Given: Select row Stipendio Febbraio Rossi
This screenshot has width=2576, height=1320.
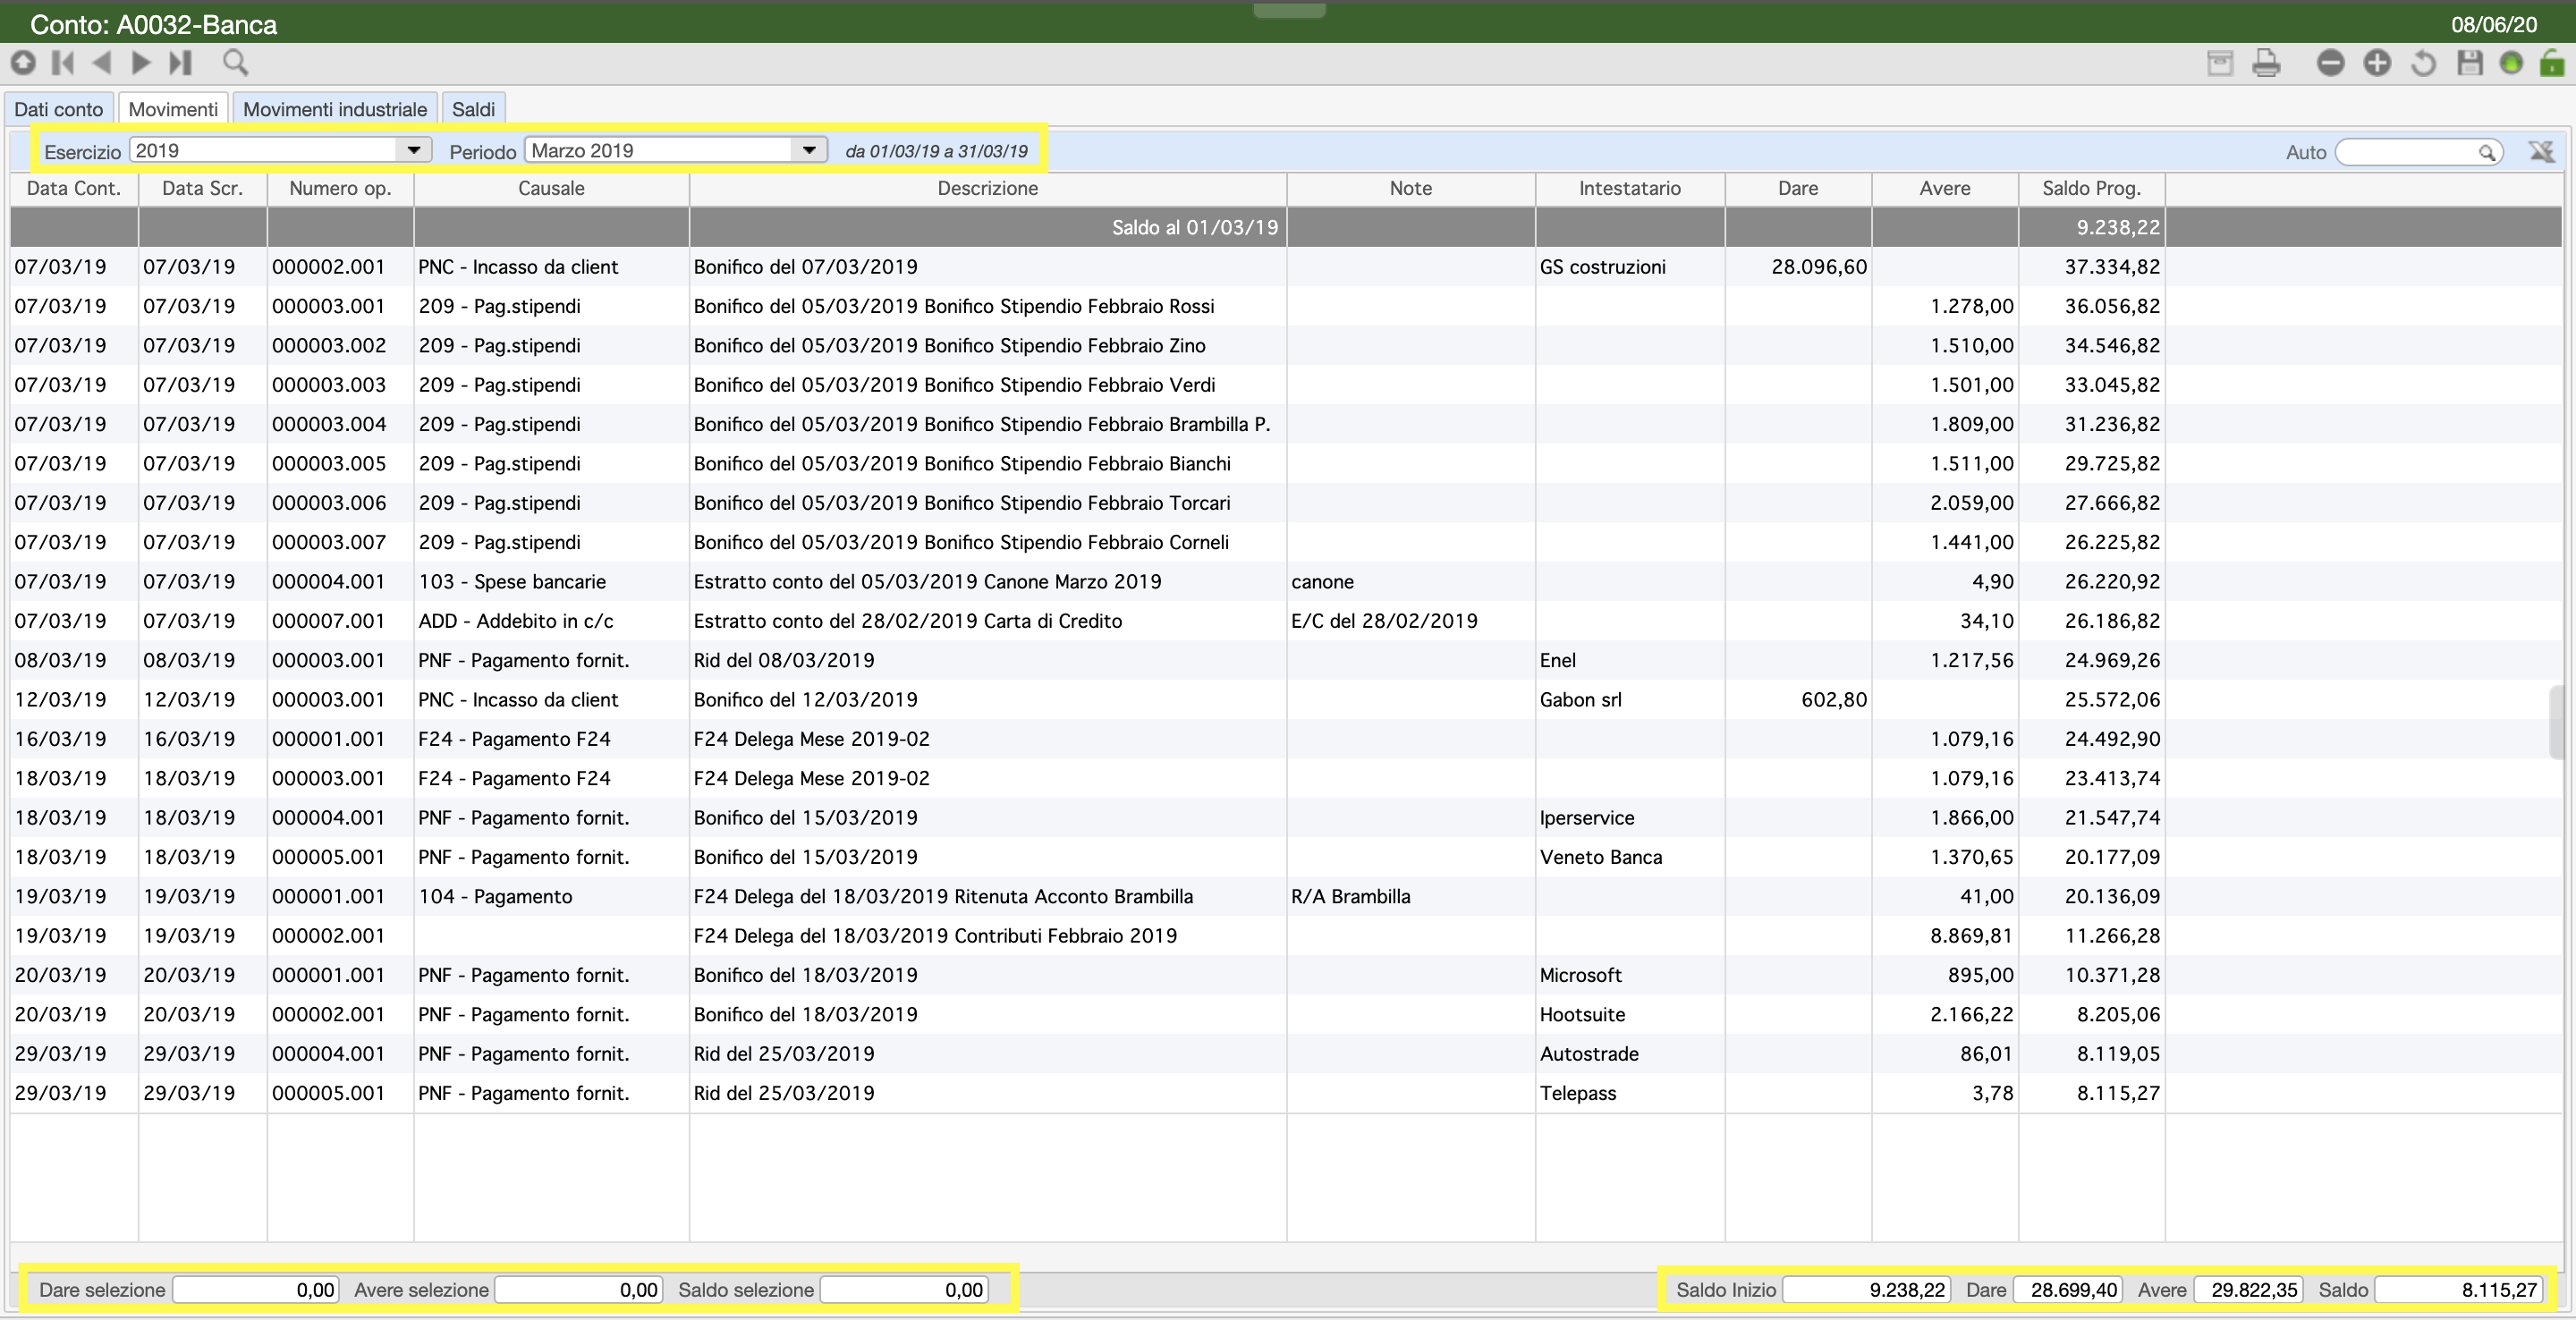Looking at the screenshot, I should [1286, 306].
